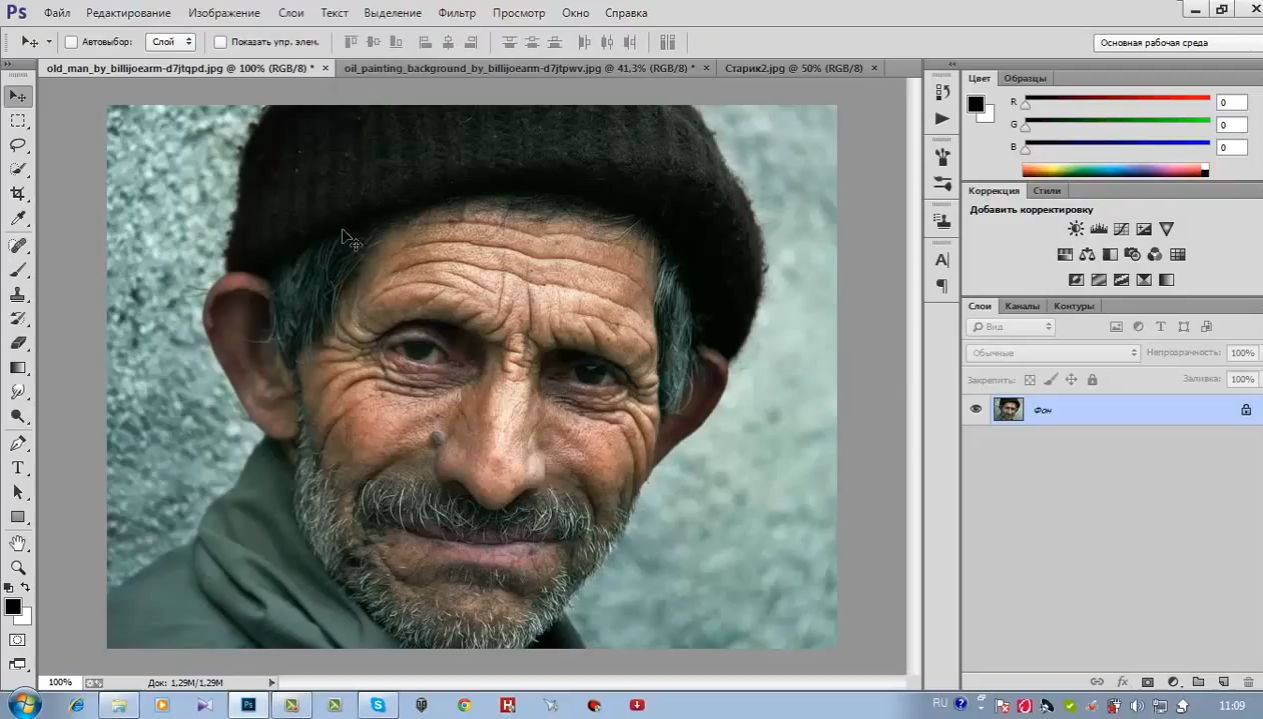Screen dimensions: 1263x719
Task: Hide the Фон layer using eye icon
Action: 976,409
